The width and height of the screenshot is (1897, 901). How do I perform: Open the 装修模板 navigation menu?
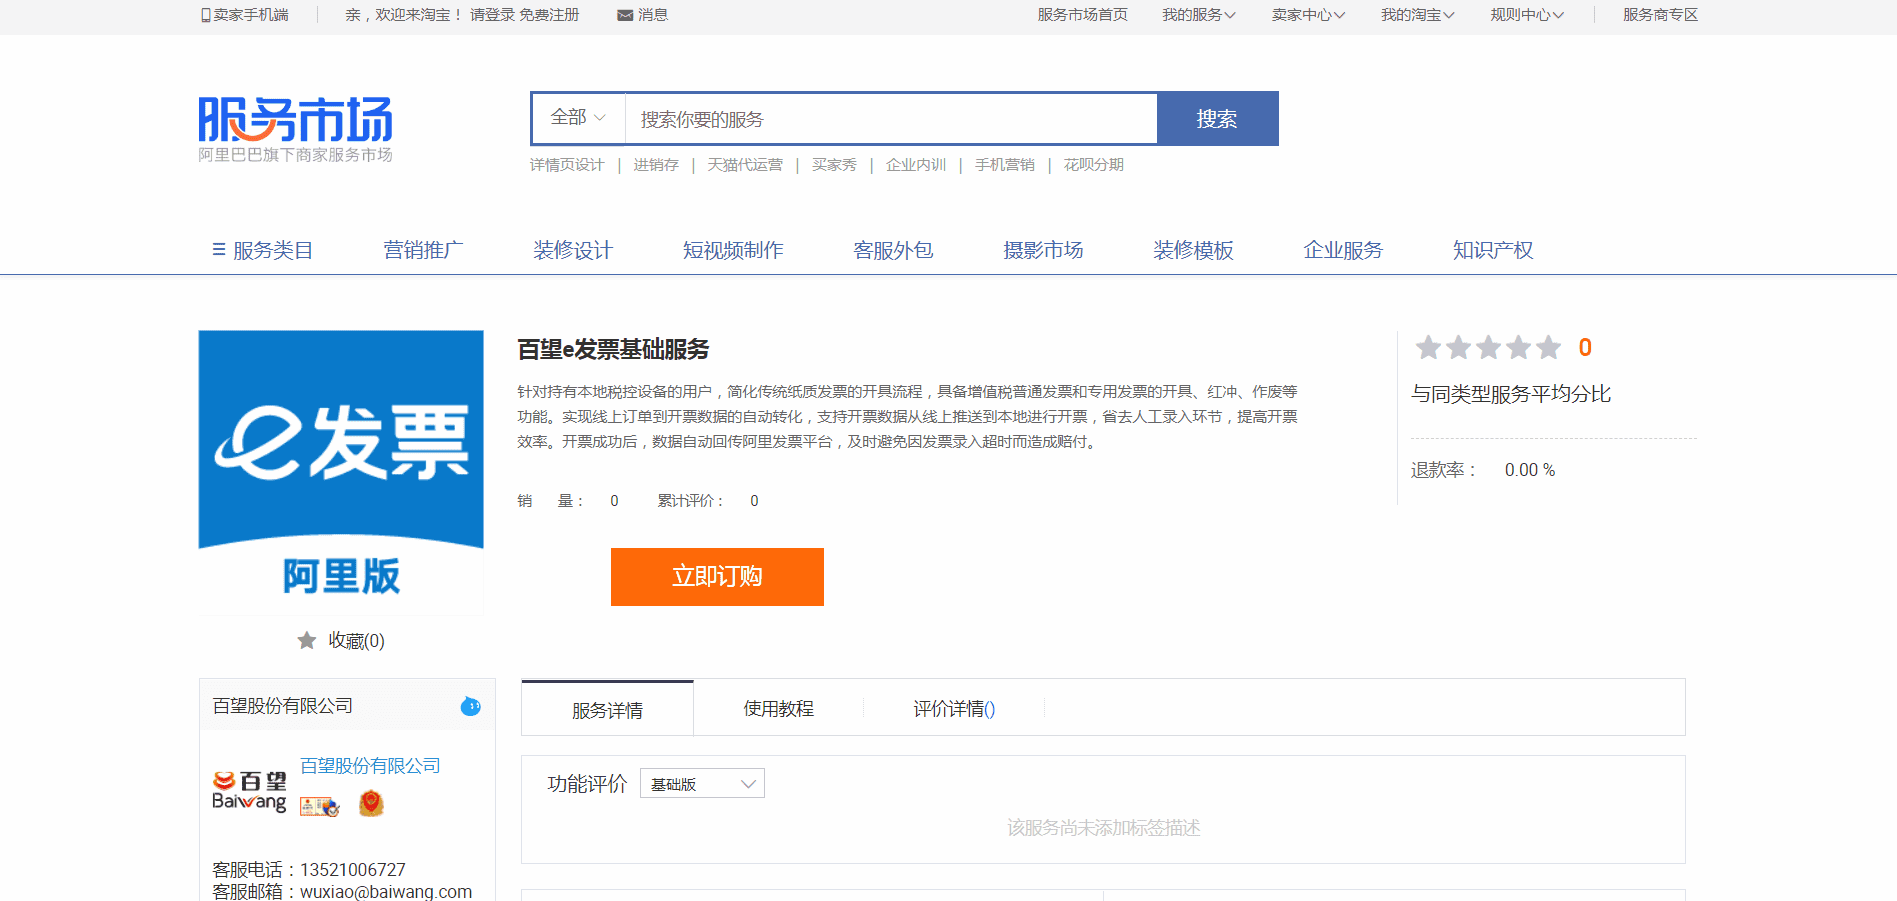coord(1193,250)
